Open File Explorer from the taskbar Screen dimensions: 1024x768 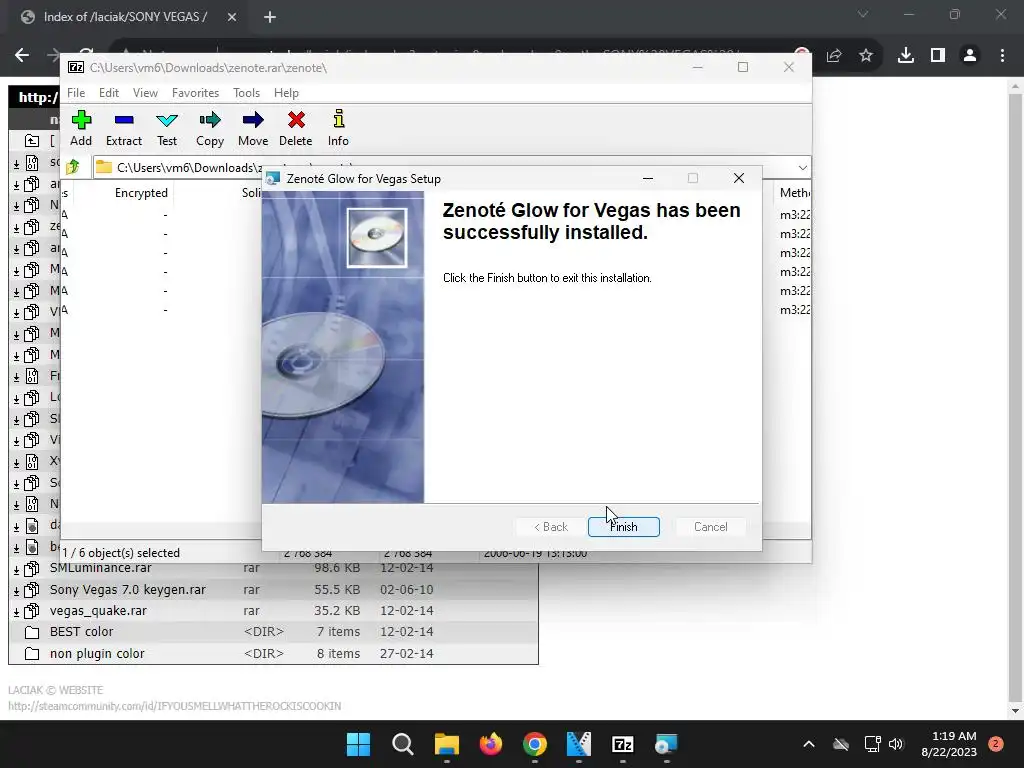coord(447,744)
